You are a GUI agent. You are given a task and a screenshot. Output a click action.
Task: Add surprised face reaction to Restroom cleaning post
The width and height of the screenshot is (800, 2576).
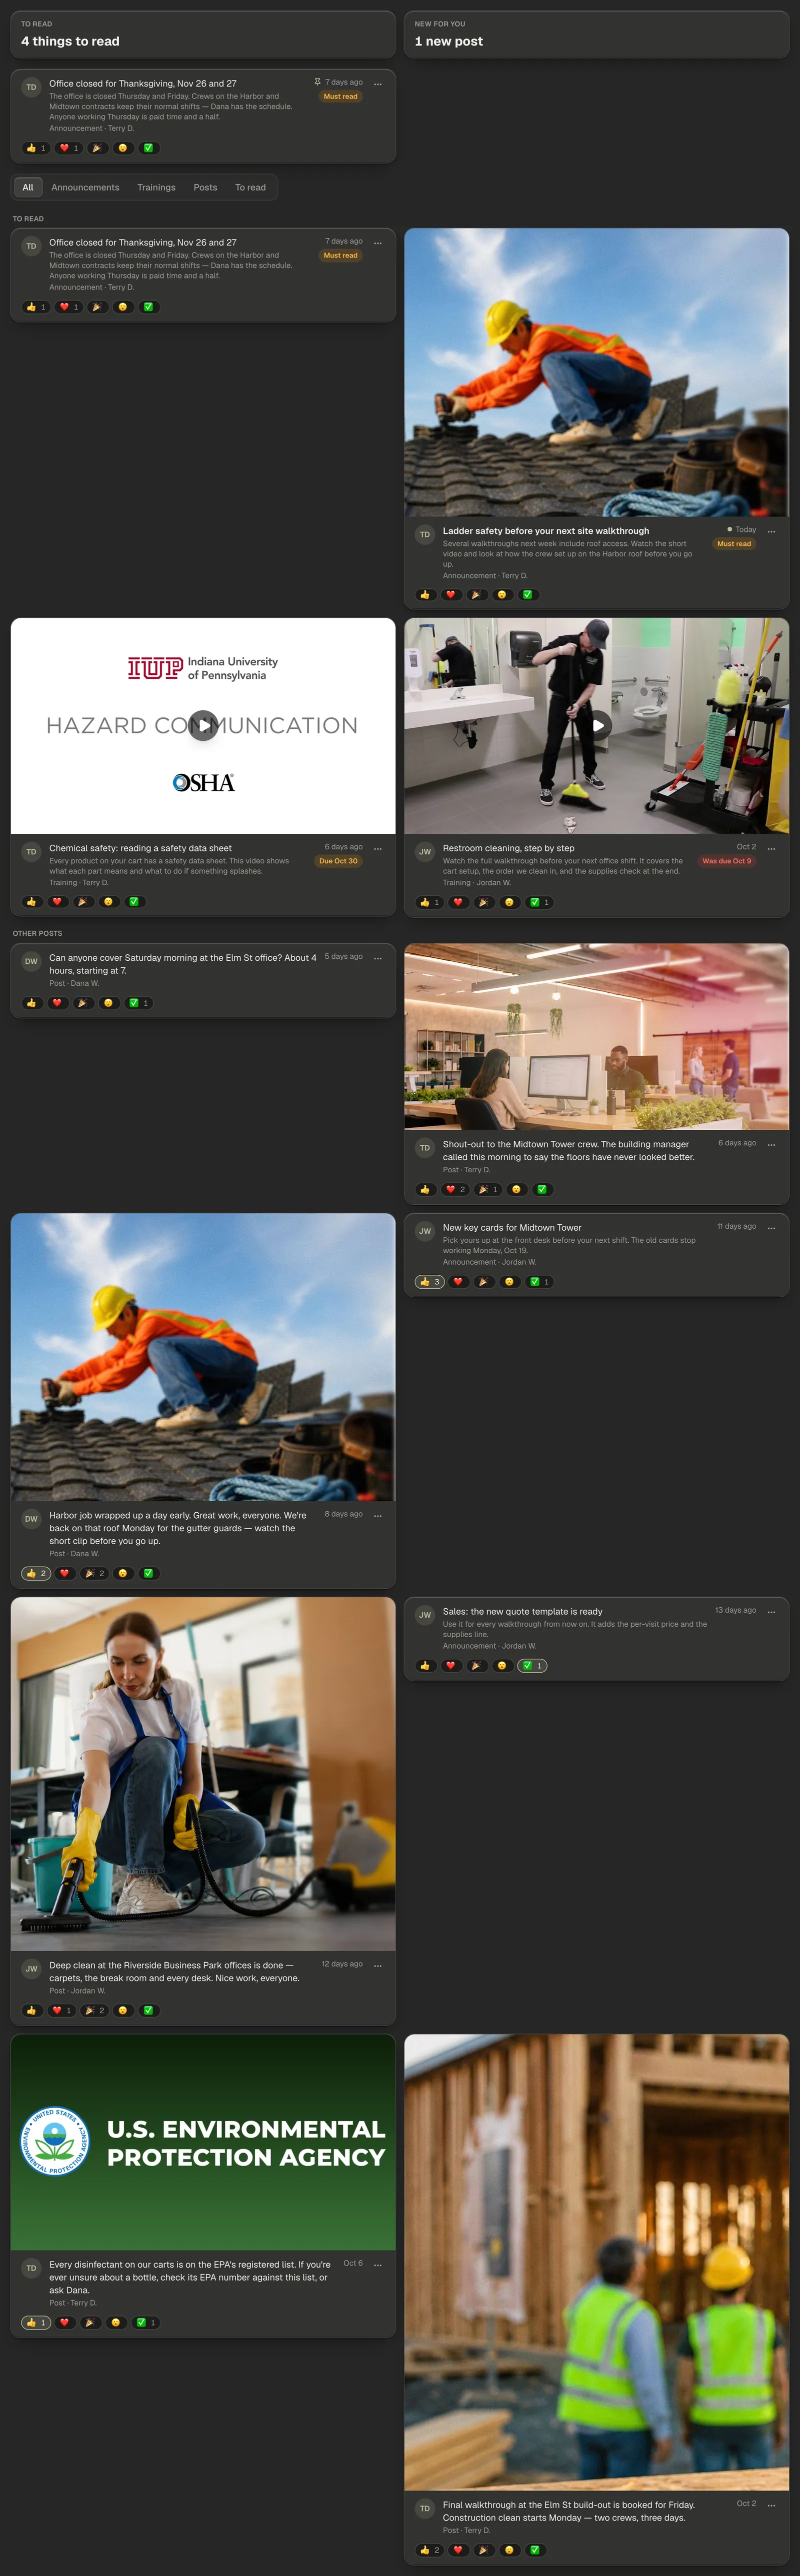(x=509, y=902)
